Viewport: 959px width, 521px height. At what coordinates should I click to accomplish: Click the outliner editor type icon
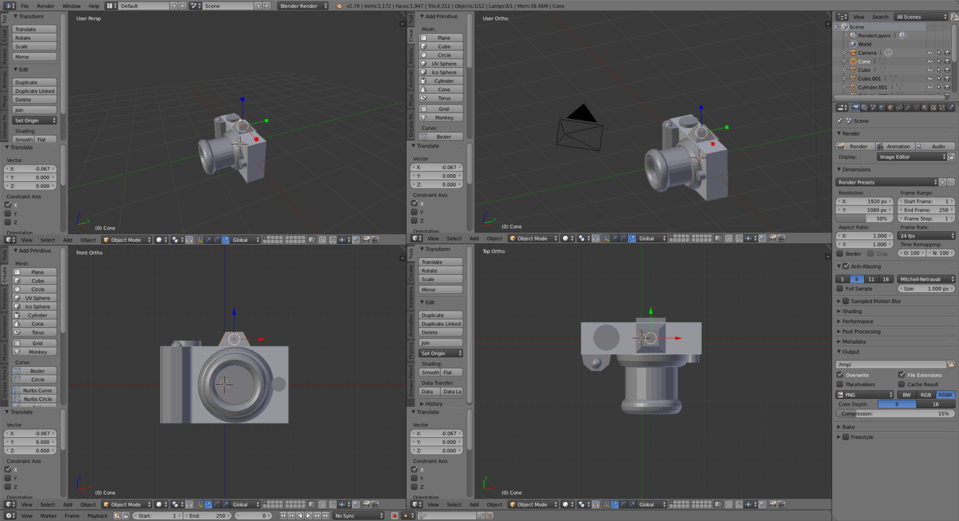(842, 17)
